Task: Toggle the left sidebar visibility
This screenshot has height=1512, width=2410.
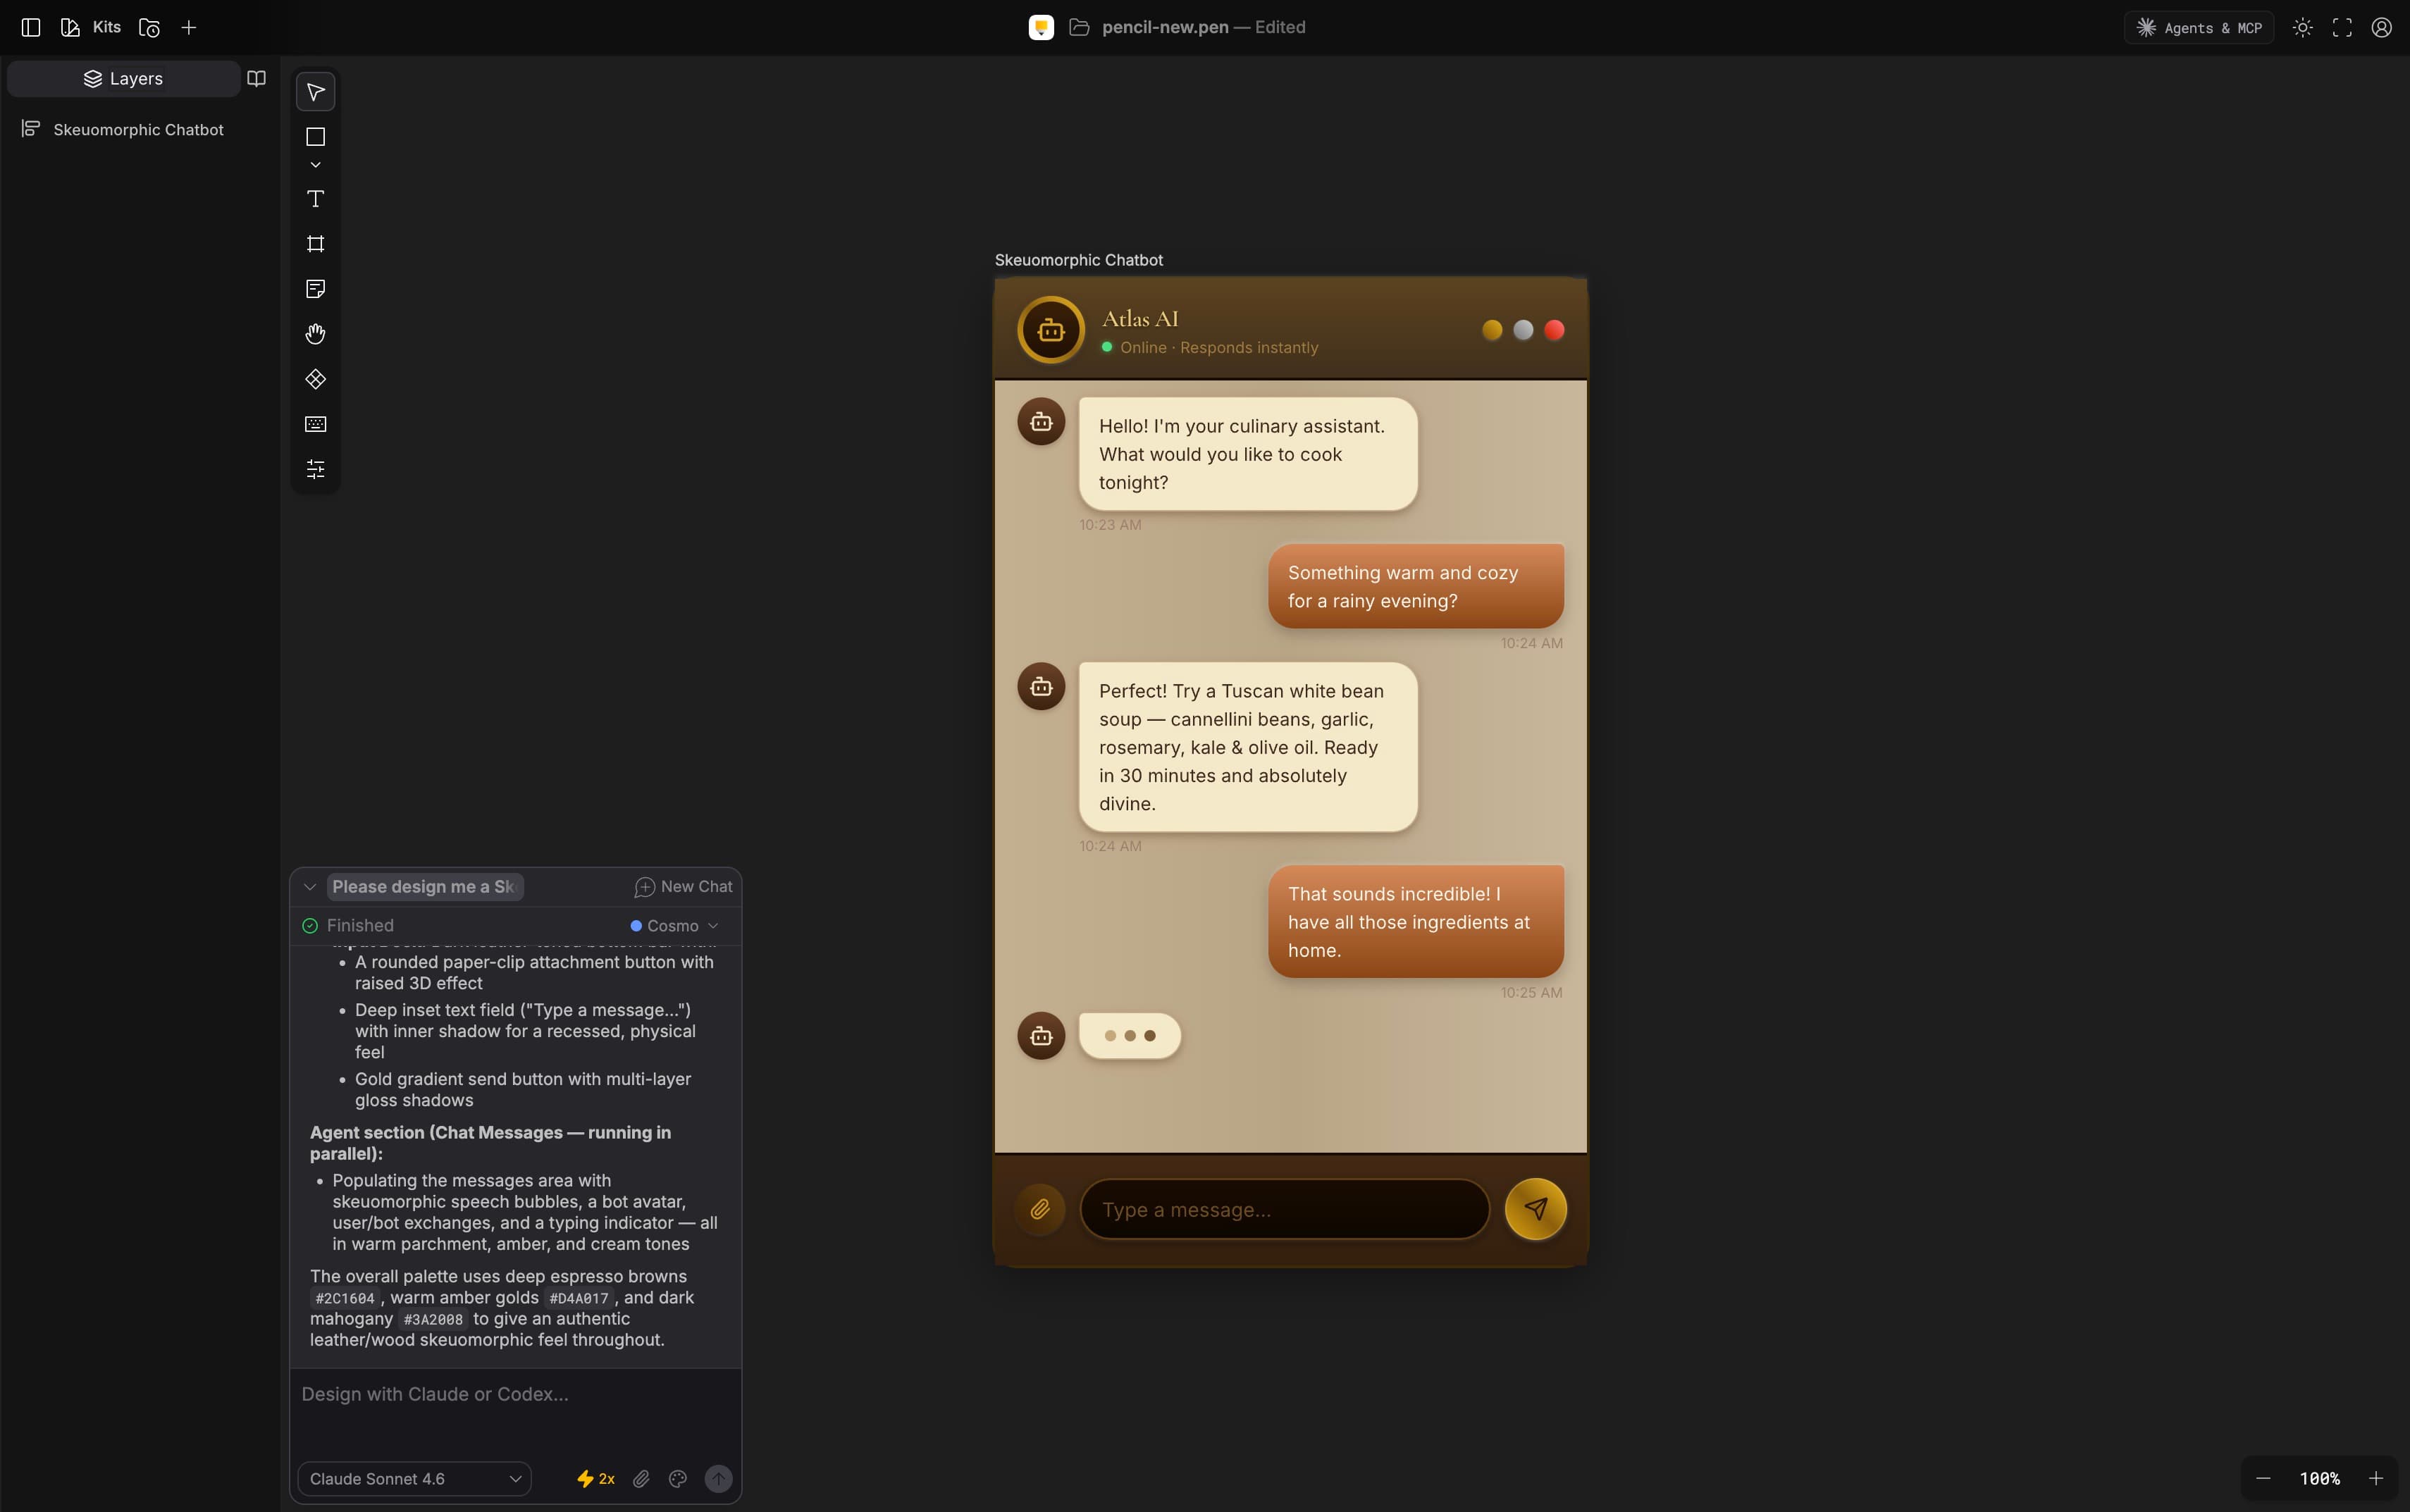Action: (30, 27)
